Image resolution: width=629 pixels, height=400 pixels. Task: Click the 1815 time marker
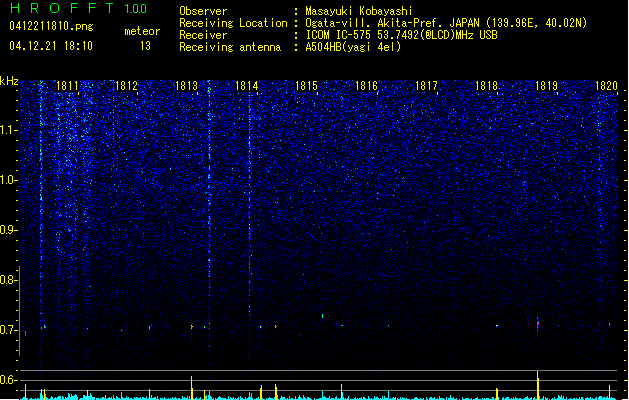pos(306,86)
